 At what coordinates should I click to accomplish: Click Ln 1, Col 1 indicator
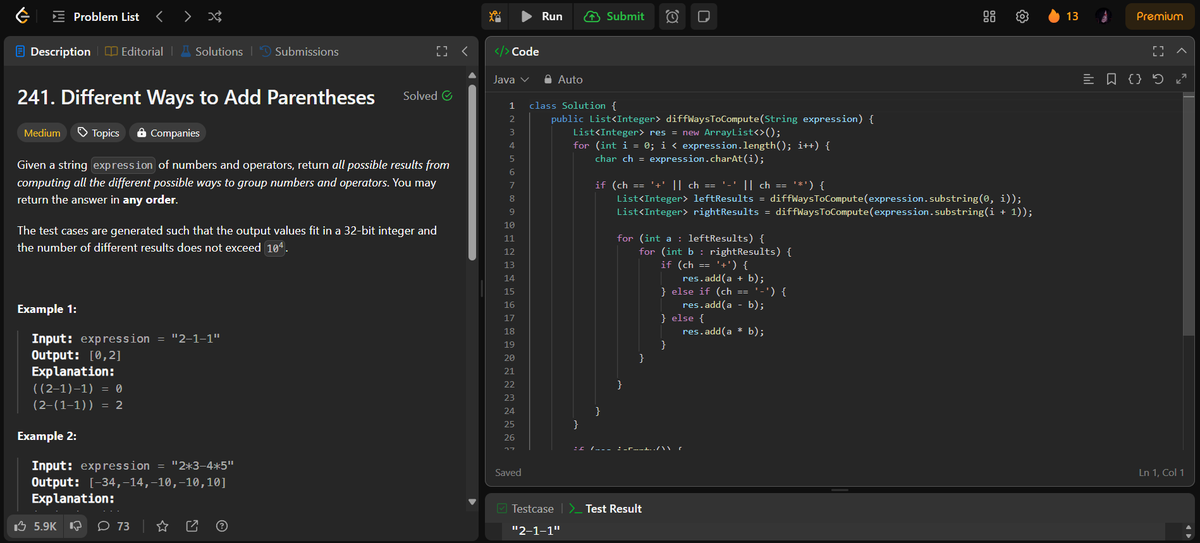[x=1161, y=472]
